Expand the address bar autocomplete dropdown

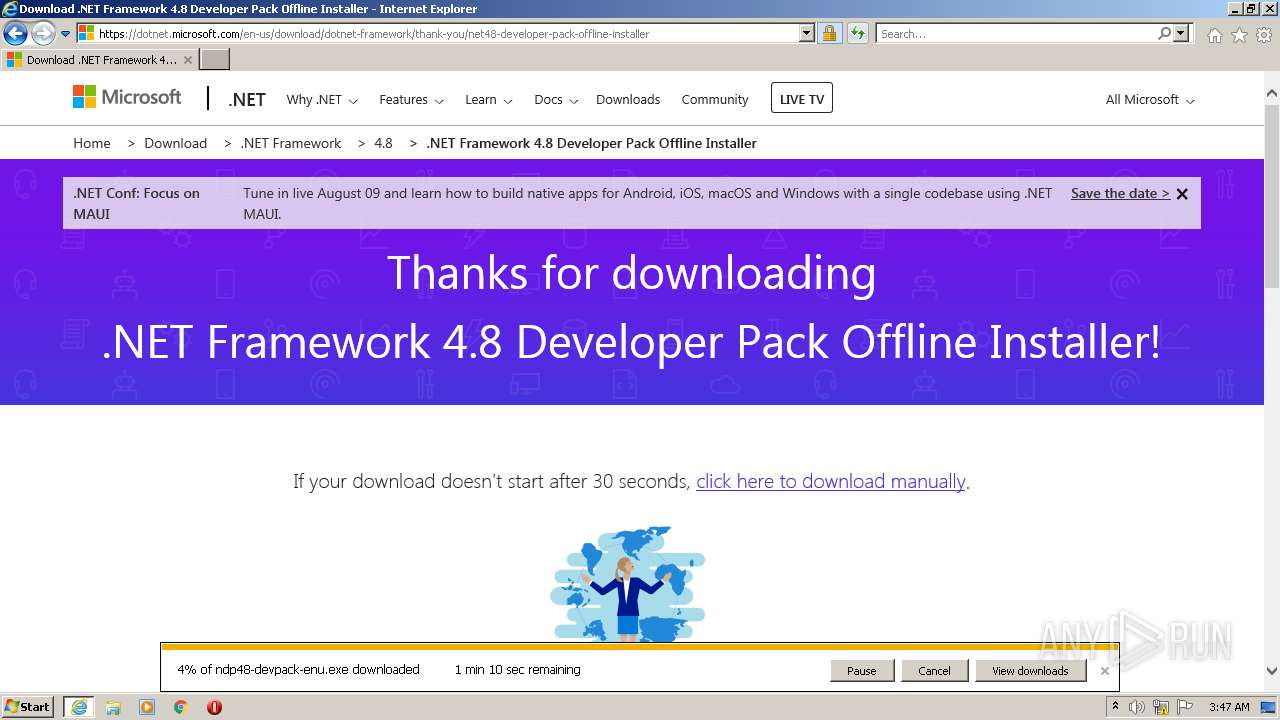click(807, 33)
